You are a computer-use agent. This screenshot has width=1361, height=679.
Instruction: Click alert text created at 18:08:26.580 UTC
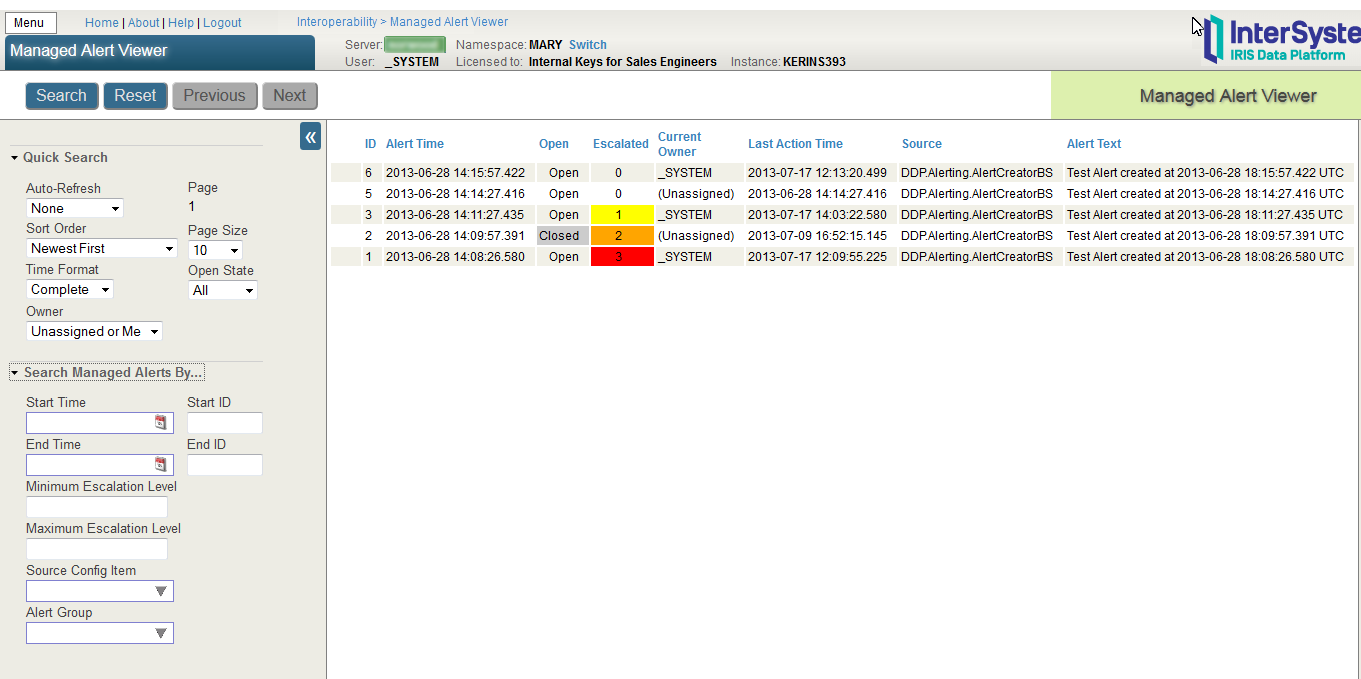(x=1205, y=257)
